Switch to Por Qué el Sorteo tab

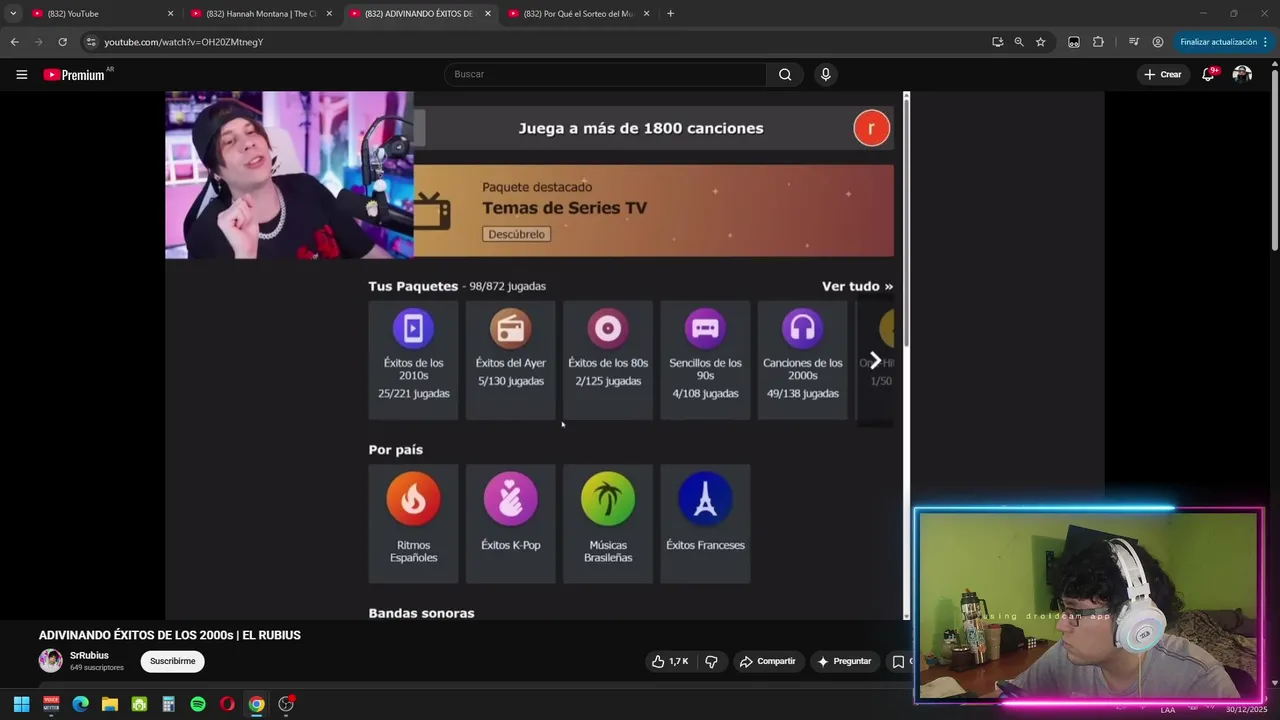point(580,14)
